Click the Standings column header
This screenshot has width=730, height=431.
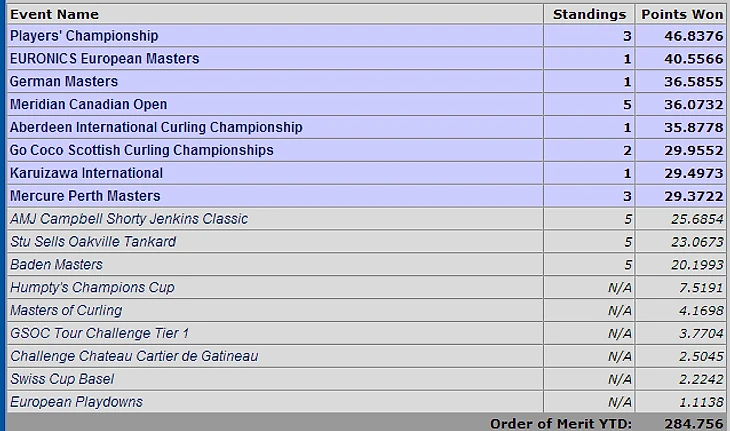point(589,14)
